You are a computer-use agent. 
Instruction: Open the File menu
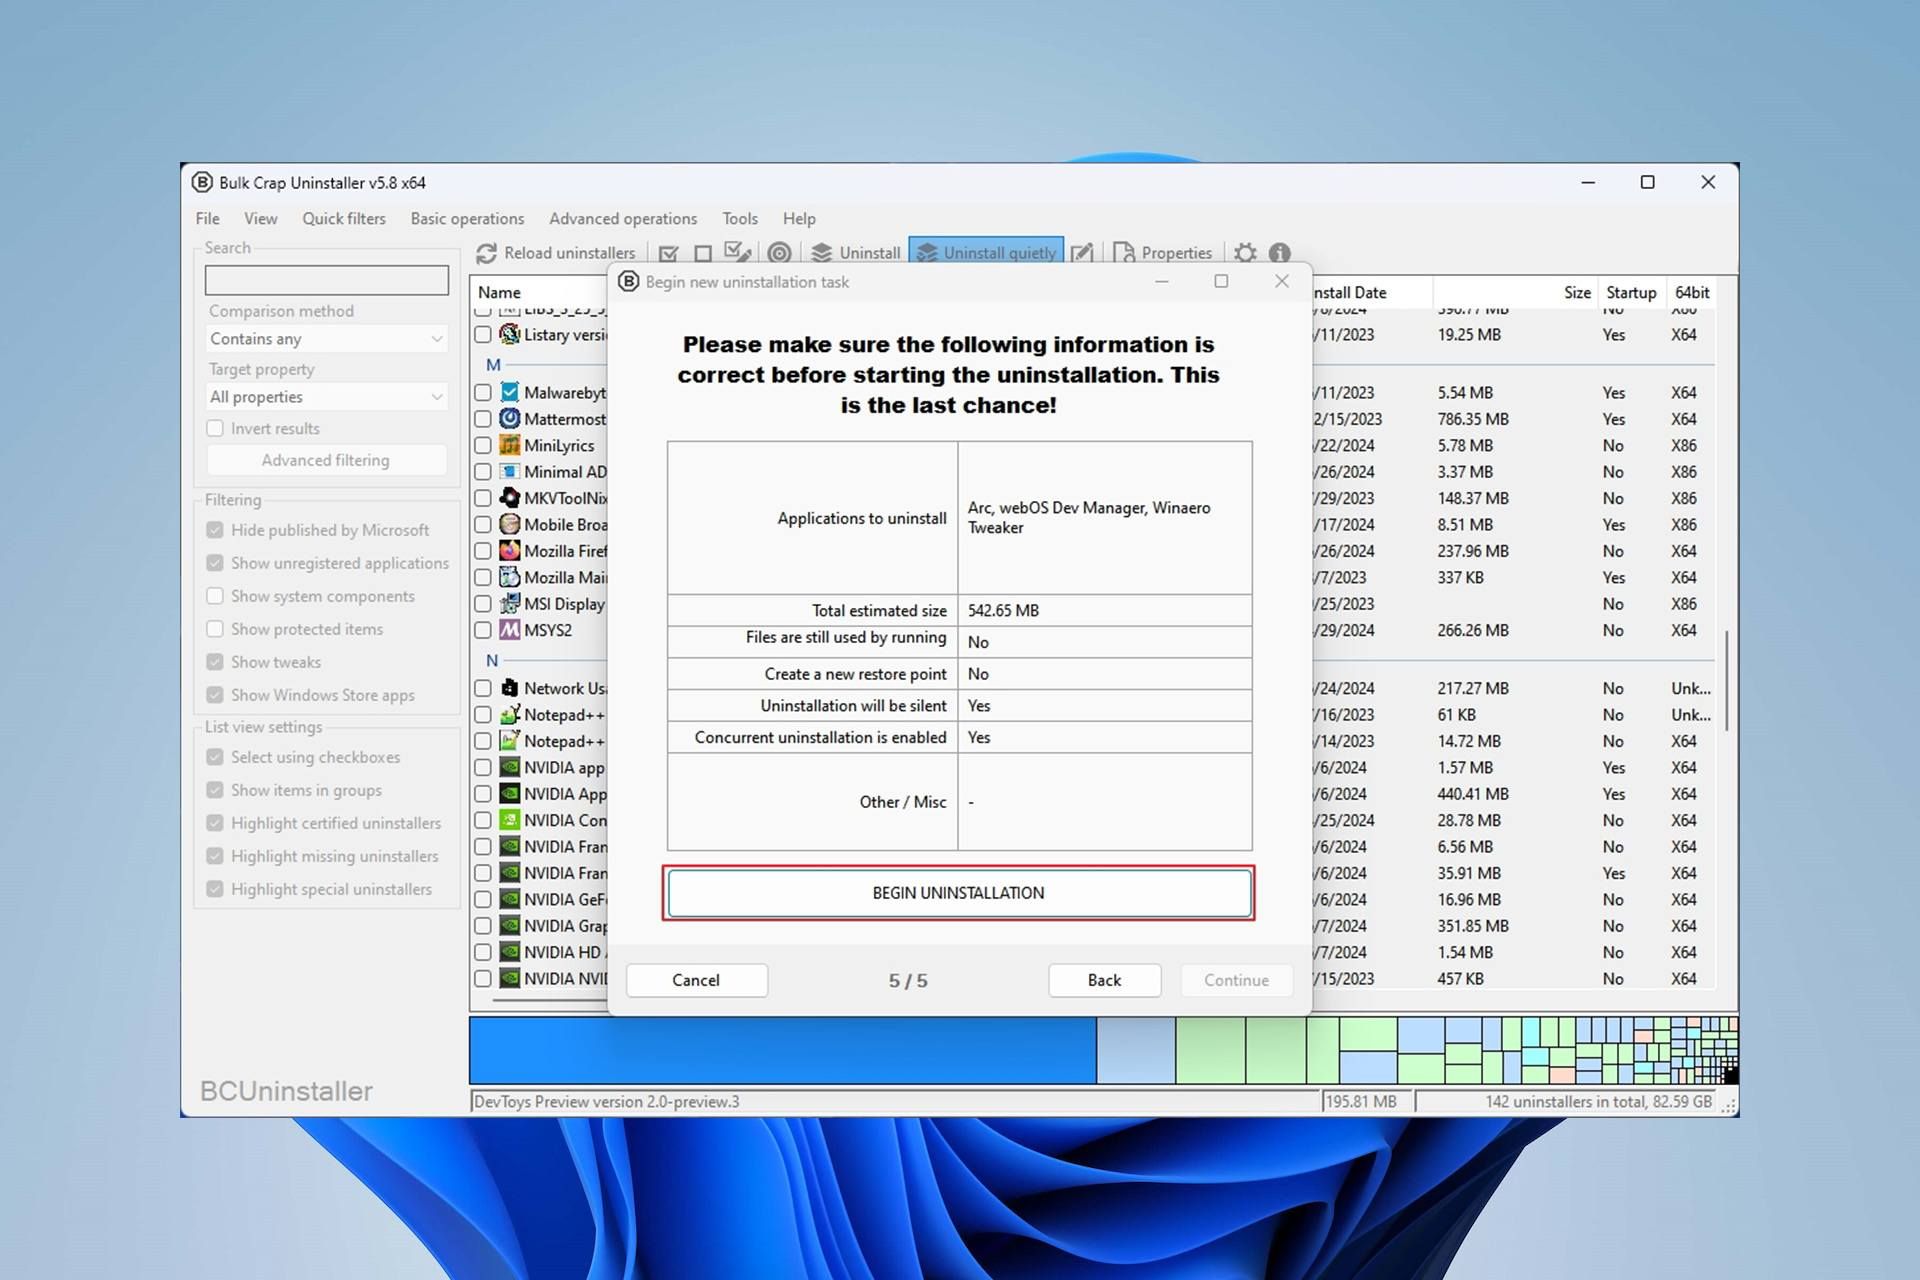pyautogui.click(x=208, y=218)
